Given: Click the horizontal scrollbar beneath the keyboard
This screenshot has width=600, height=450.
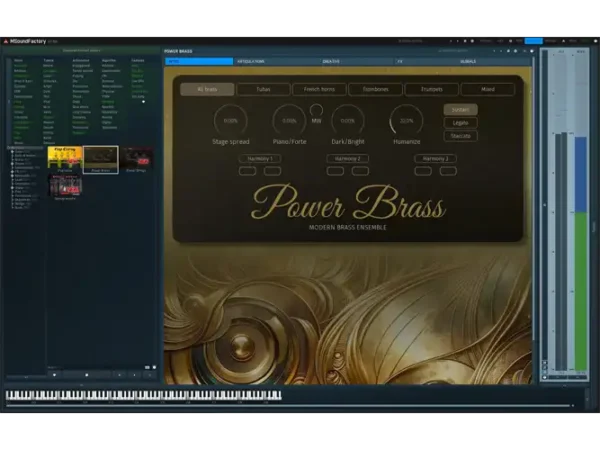Looking at the screenshot, I should pyautogui.click(x=290, y=406).
